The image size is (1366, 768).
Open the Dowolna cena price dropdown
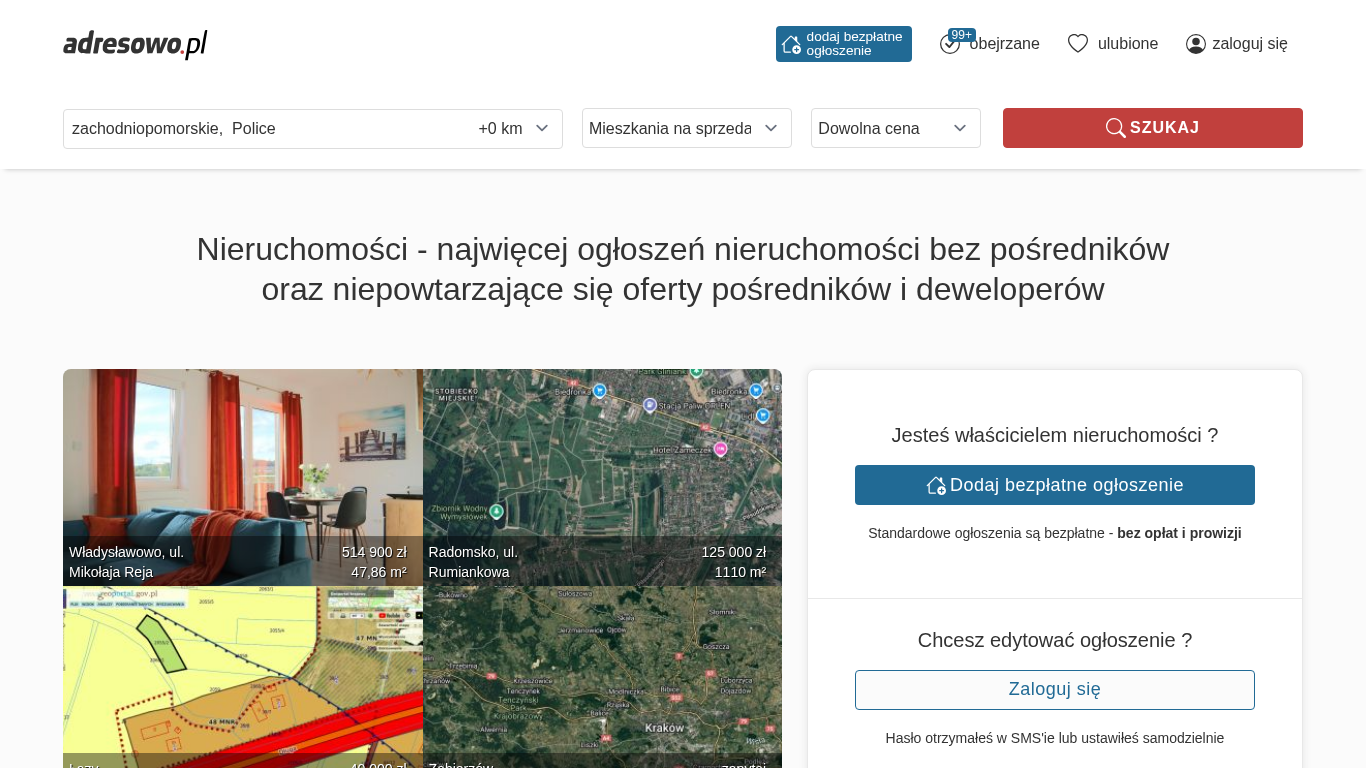click(x=894, y=128)
